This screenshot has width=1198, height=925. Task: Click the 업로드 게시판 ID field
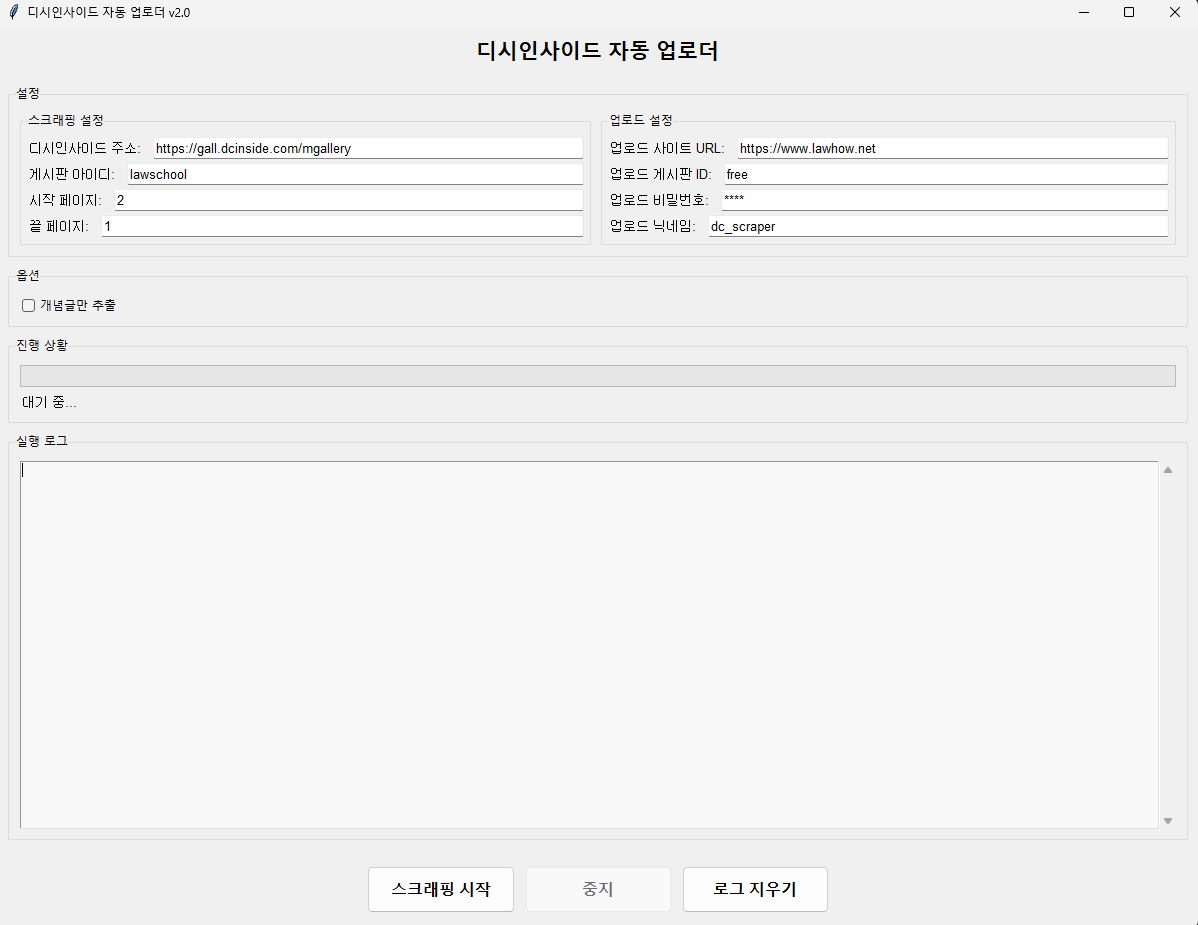pyautogui.click(x=945, y=174)
